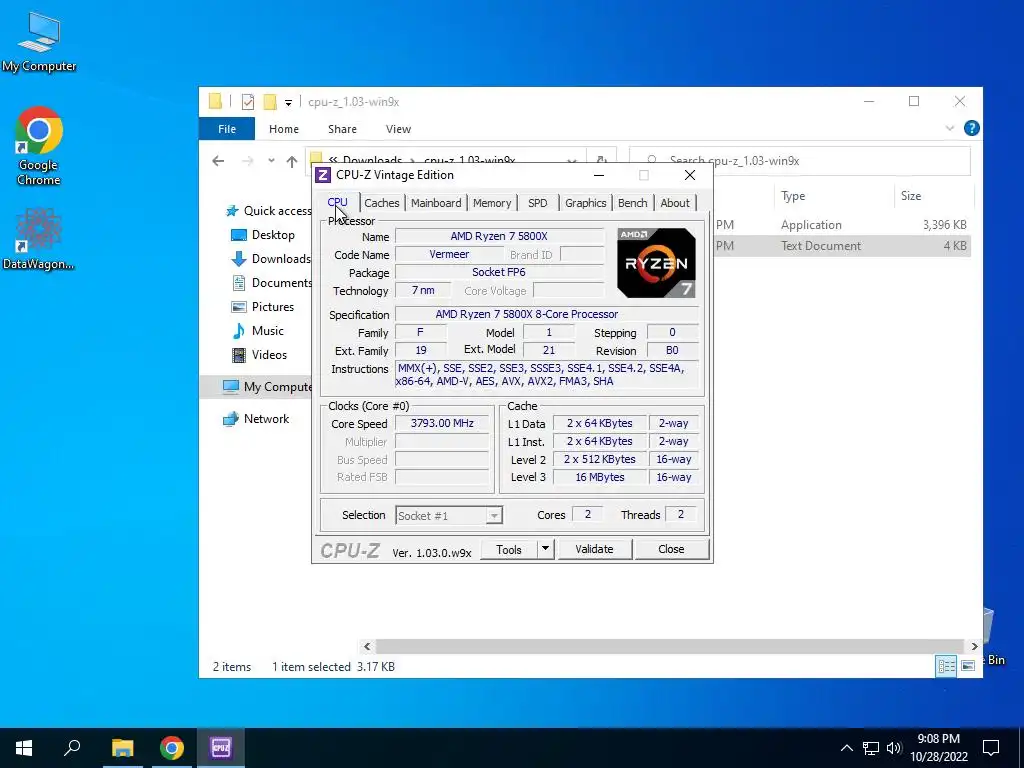Screen dimensions: 1024x768
Task: Open the Bench tab
Action: click(x=632, y=203)
